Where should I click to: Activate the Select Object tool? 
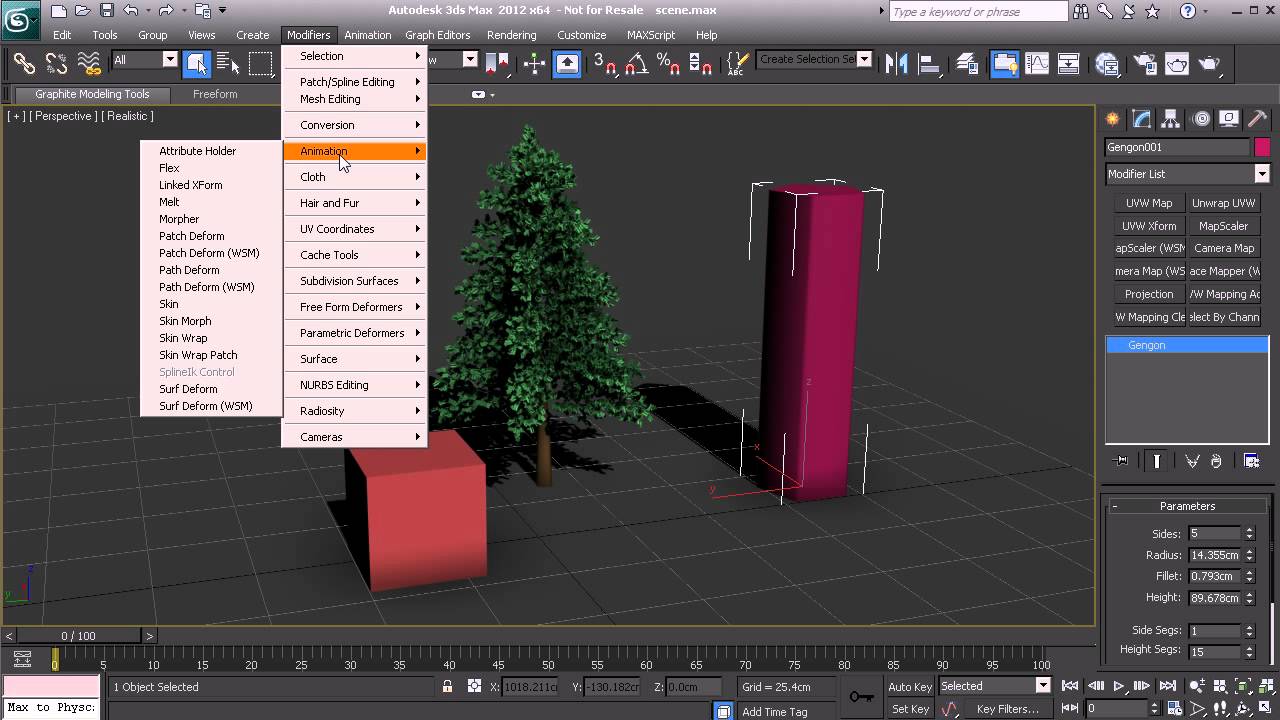pyautogui.click(x=197, y=63)
